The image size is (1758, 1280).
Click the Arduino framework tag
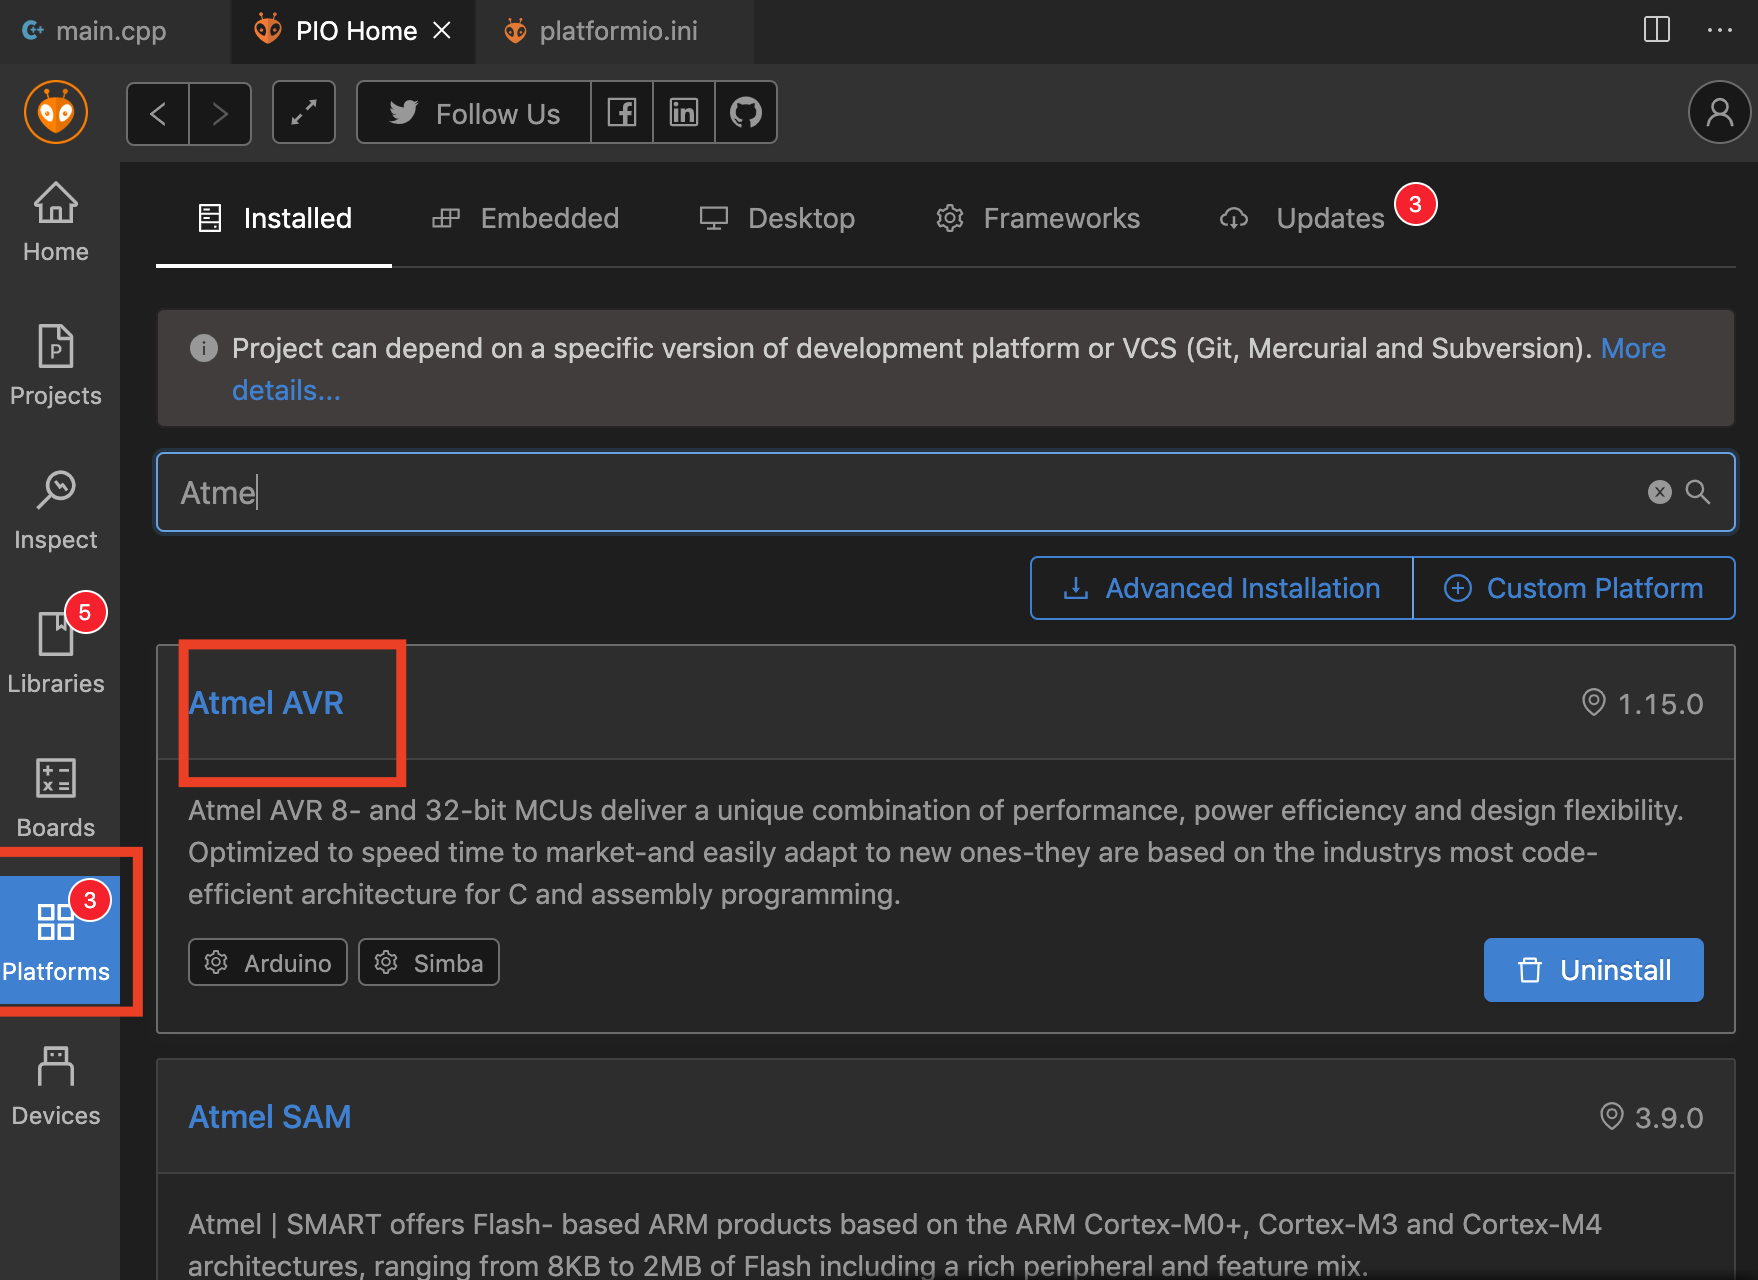[268, 962]
